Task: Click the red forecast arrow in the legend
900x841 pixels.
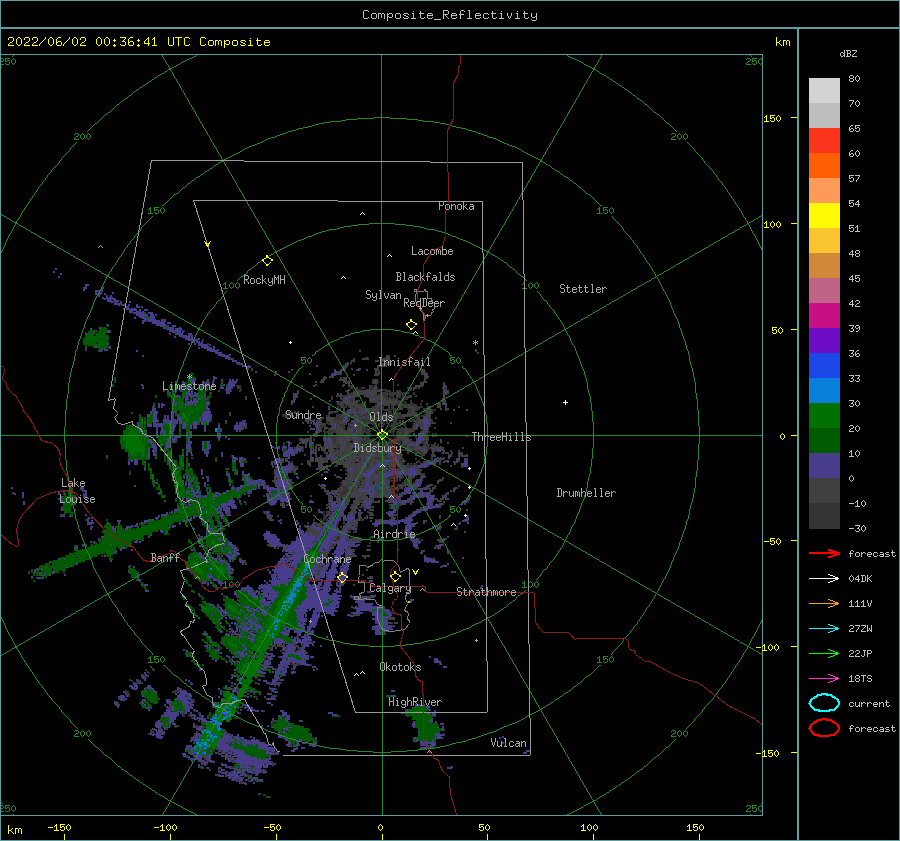Action: (x=824, y=553)
